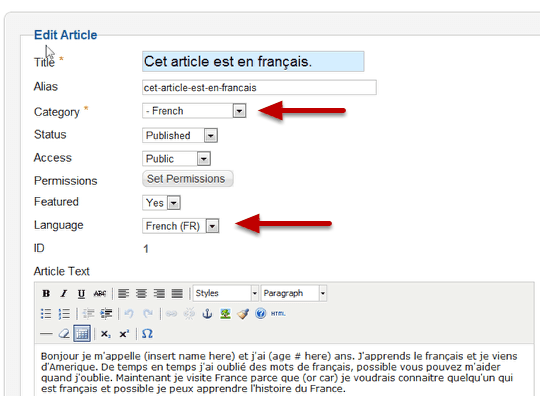Image resolution: width=540 pixels, height=396 pixels.
Task: Insert ordered numbered list
Action: pyautogui.click(x=64, y=314)
